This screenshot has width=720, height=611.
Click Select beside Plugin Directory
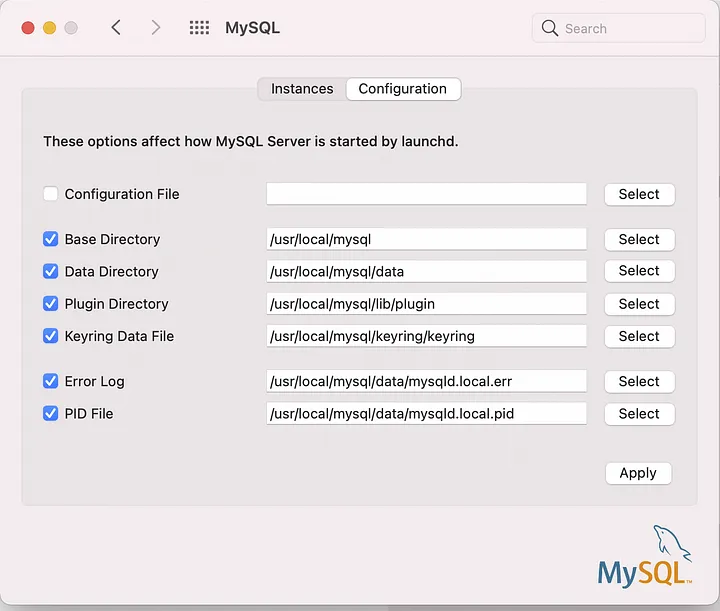pyautogui.click(x=640, y=304)
